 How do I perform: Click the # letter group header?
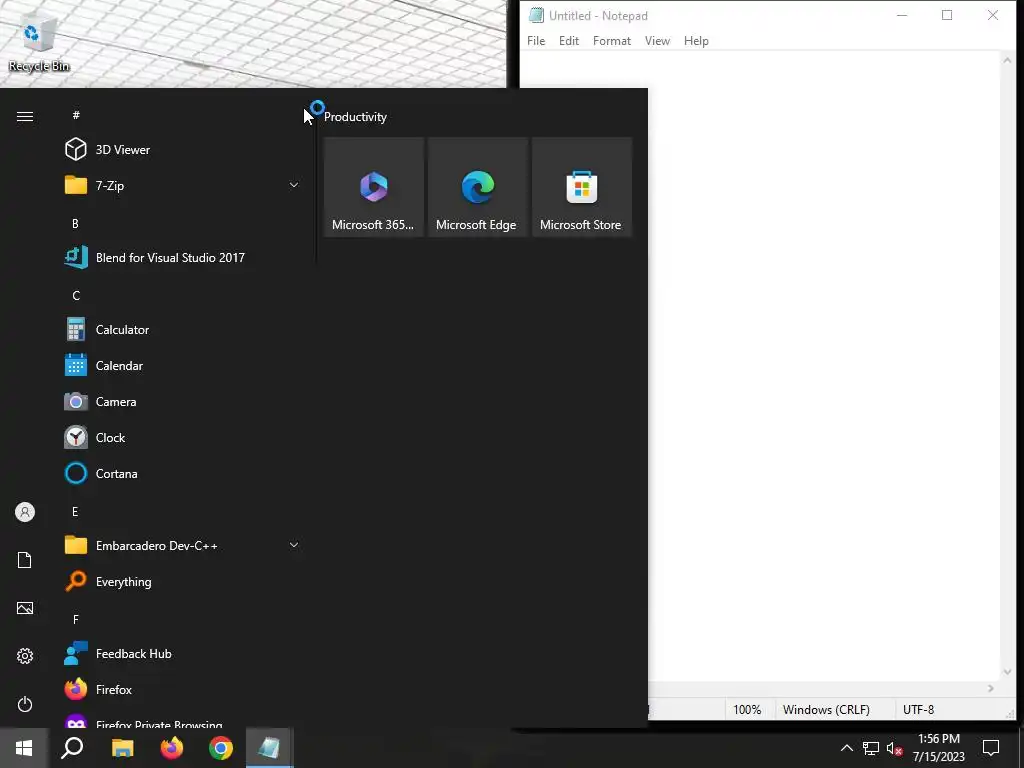pyautogui.click(x=76, y=115)
